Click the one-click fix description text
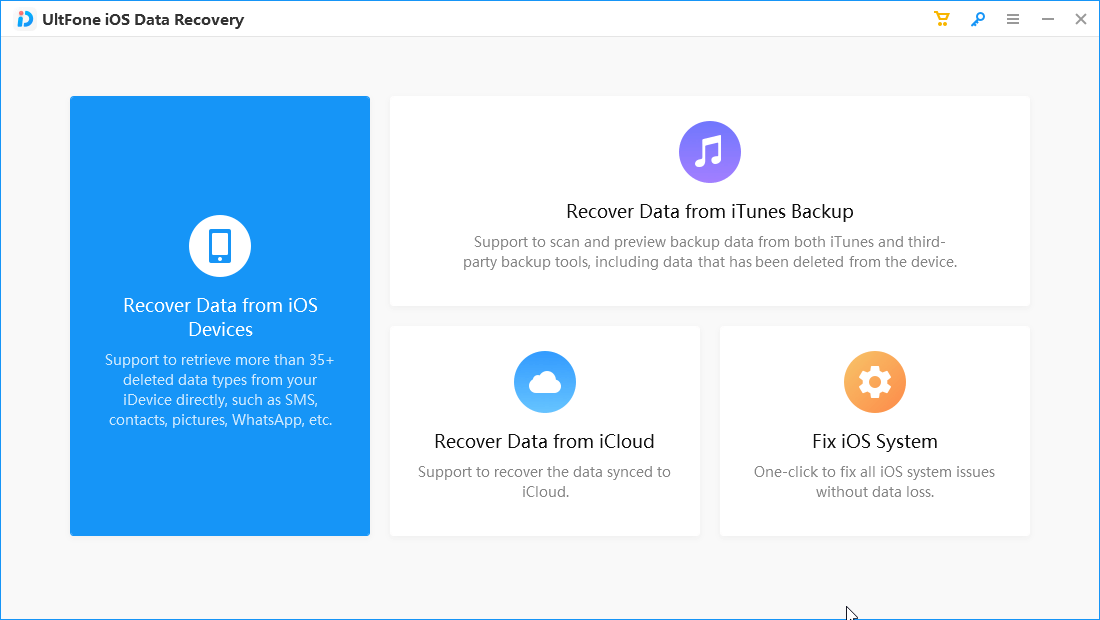The image size is (1100, 620). click(x=875, y=481)
